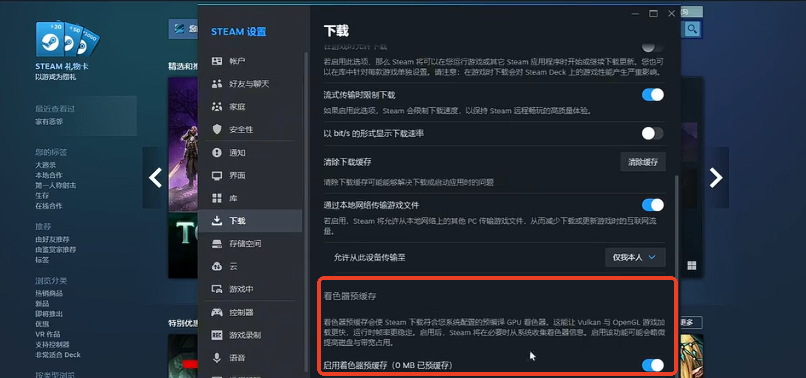Click the 标签 link under 推荐
This screenshot has width=806, height=378.
[42, 260]
